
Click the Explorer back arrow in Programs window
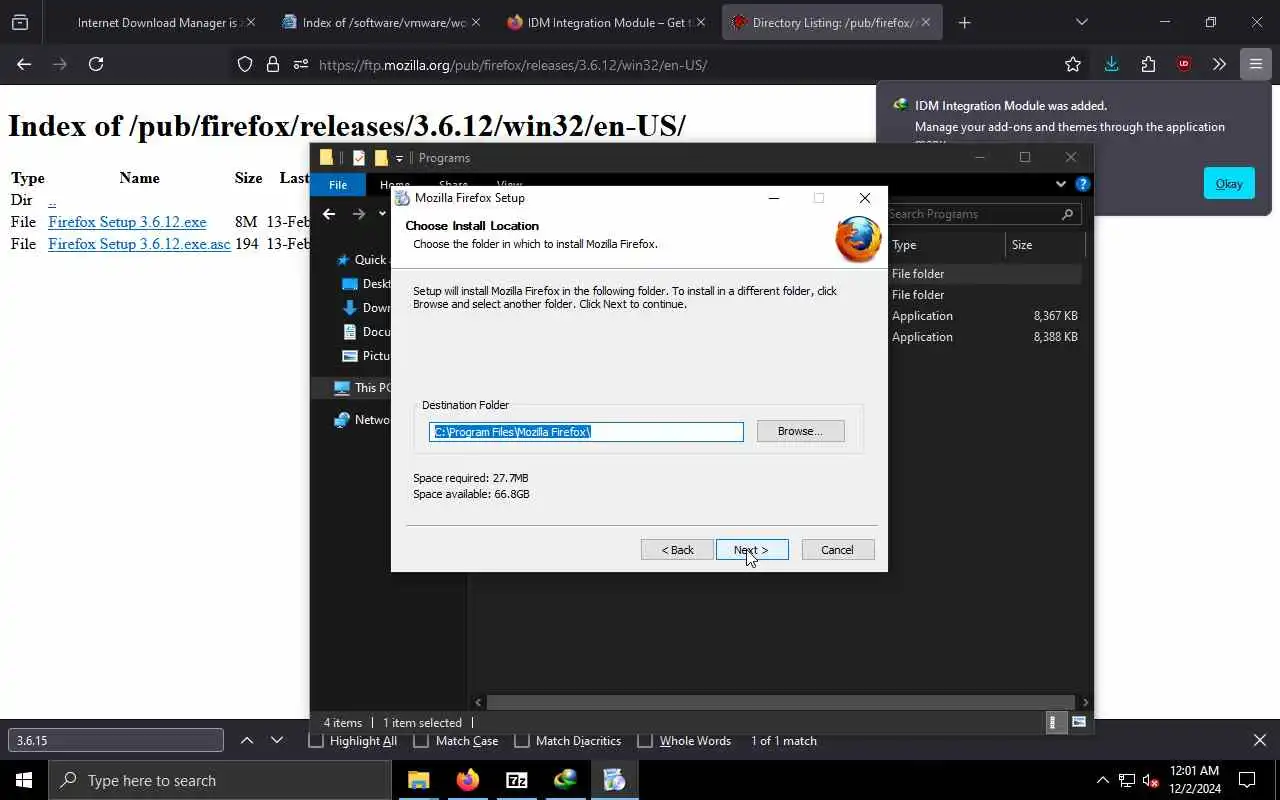point(329,214)
